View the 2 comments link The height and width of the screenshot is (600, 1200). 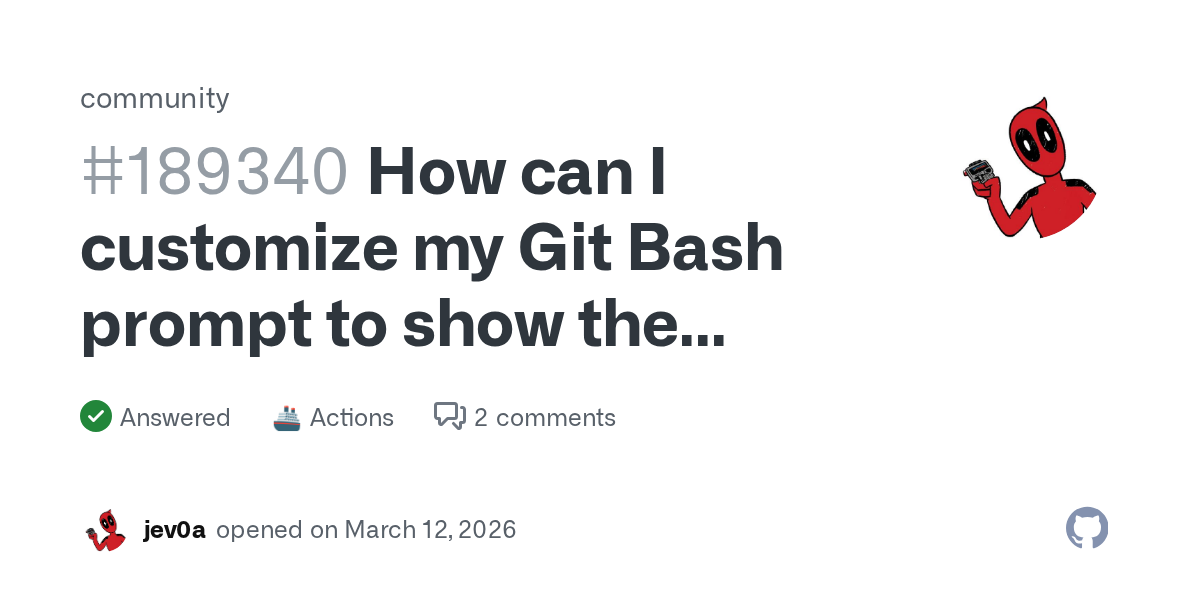point(545,417)
